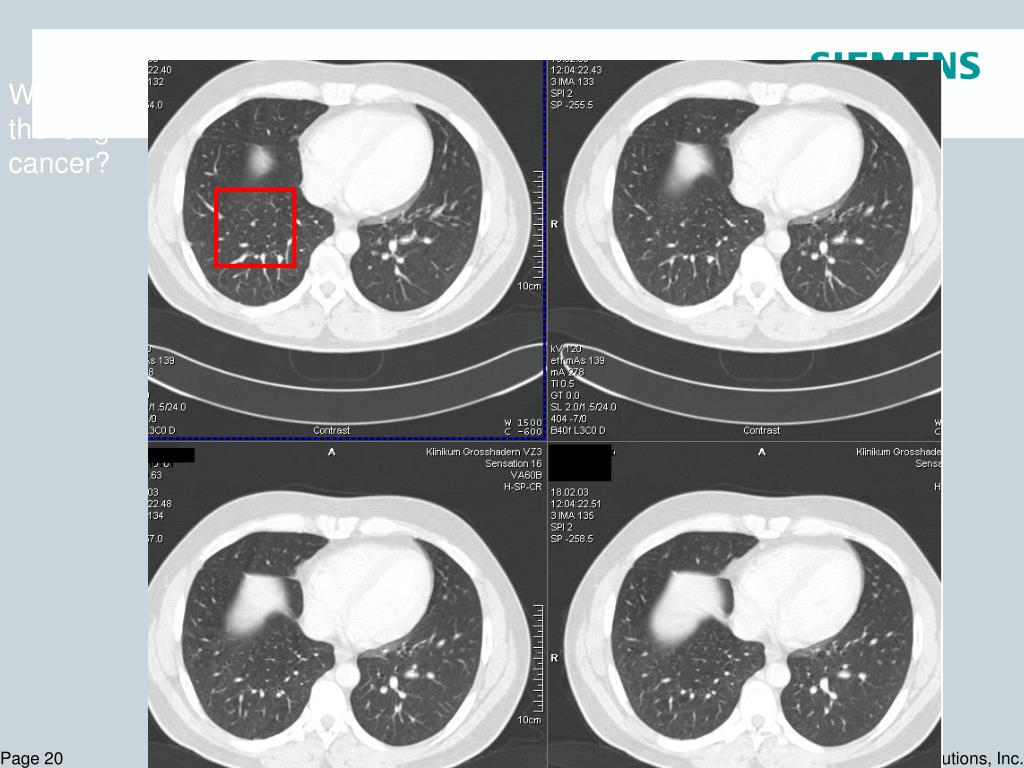Click 'Contrast' label beside W 1500
The height and width of the screenshot is (768, 1024).
[x=331, y=430]
